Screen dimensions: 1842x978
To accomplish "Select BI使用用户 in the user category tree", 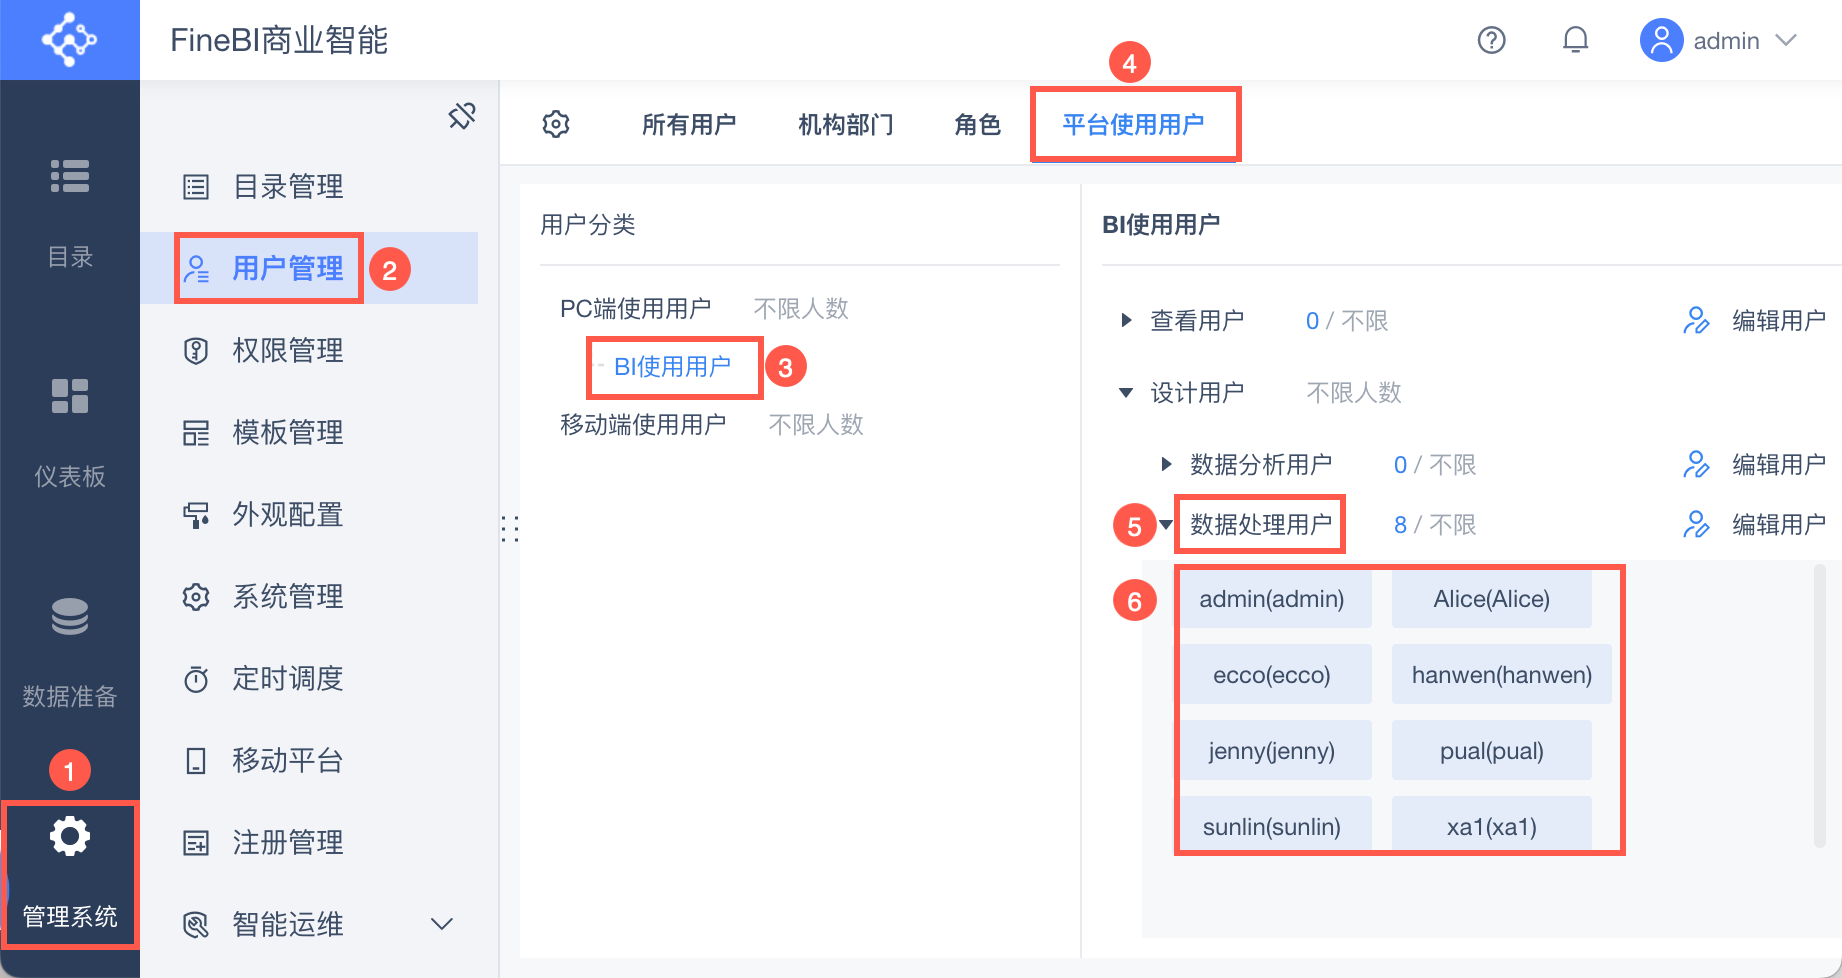I will click(672, 367).
